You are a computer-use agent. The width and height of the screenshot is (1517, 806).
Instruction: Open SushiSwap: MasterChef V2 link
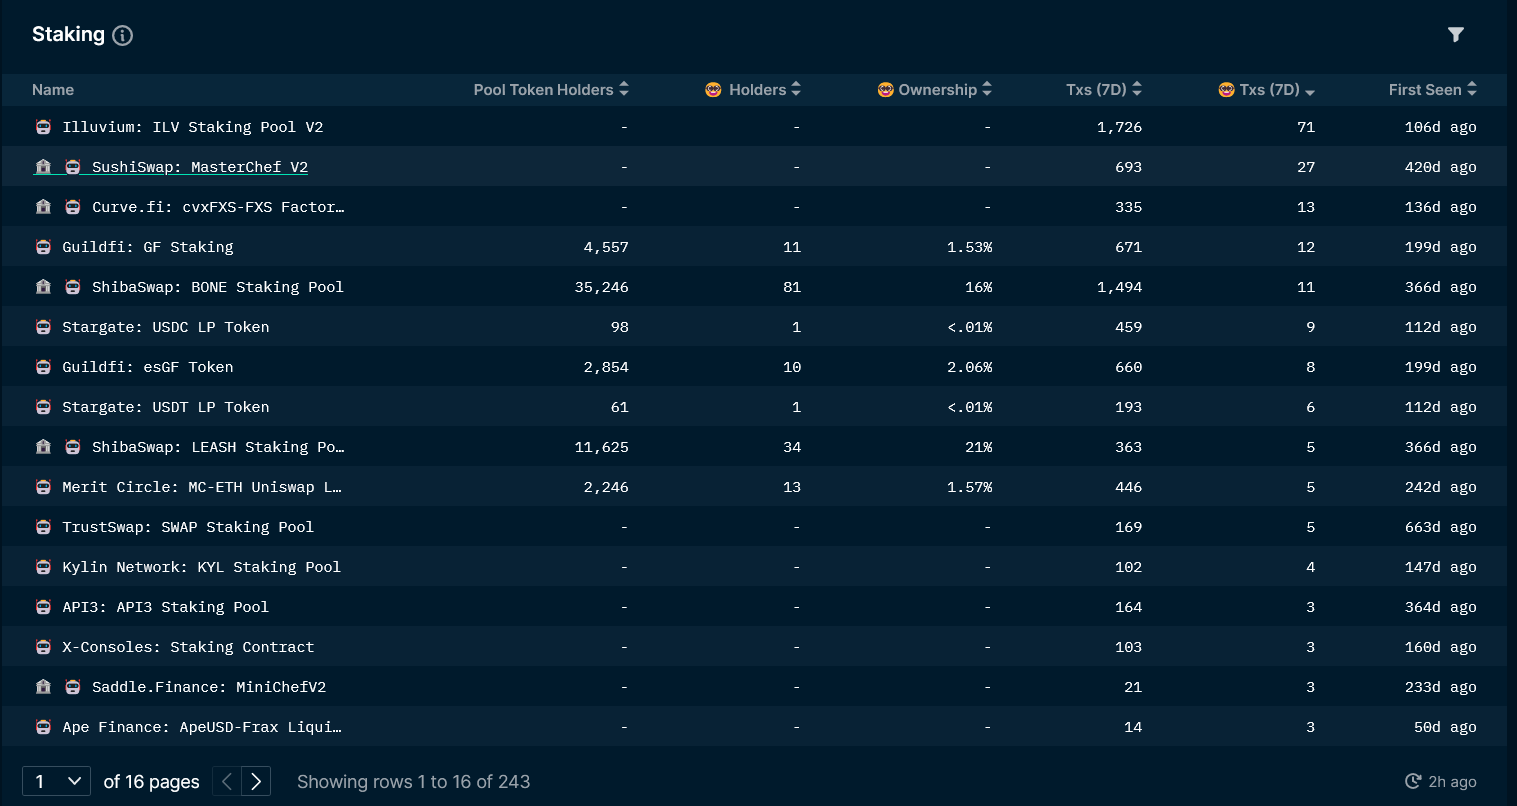200,167
